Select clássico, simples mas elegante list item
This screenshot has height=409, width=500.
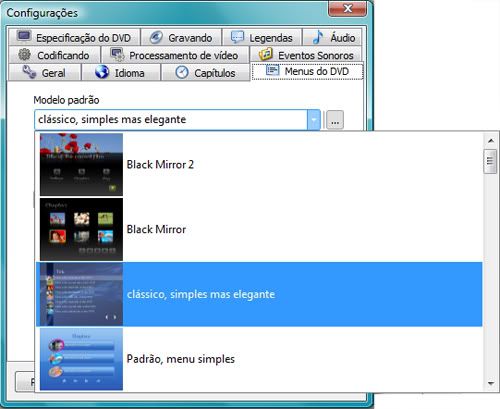point(259,294)
